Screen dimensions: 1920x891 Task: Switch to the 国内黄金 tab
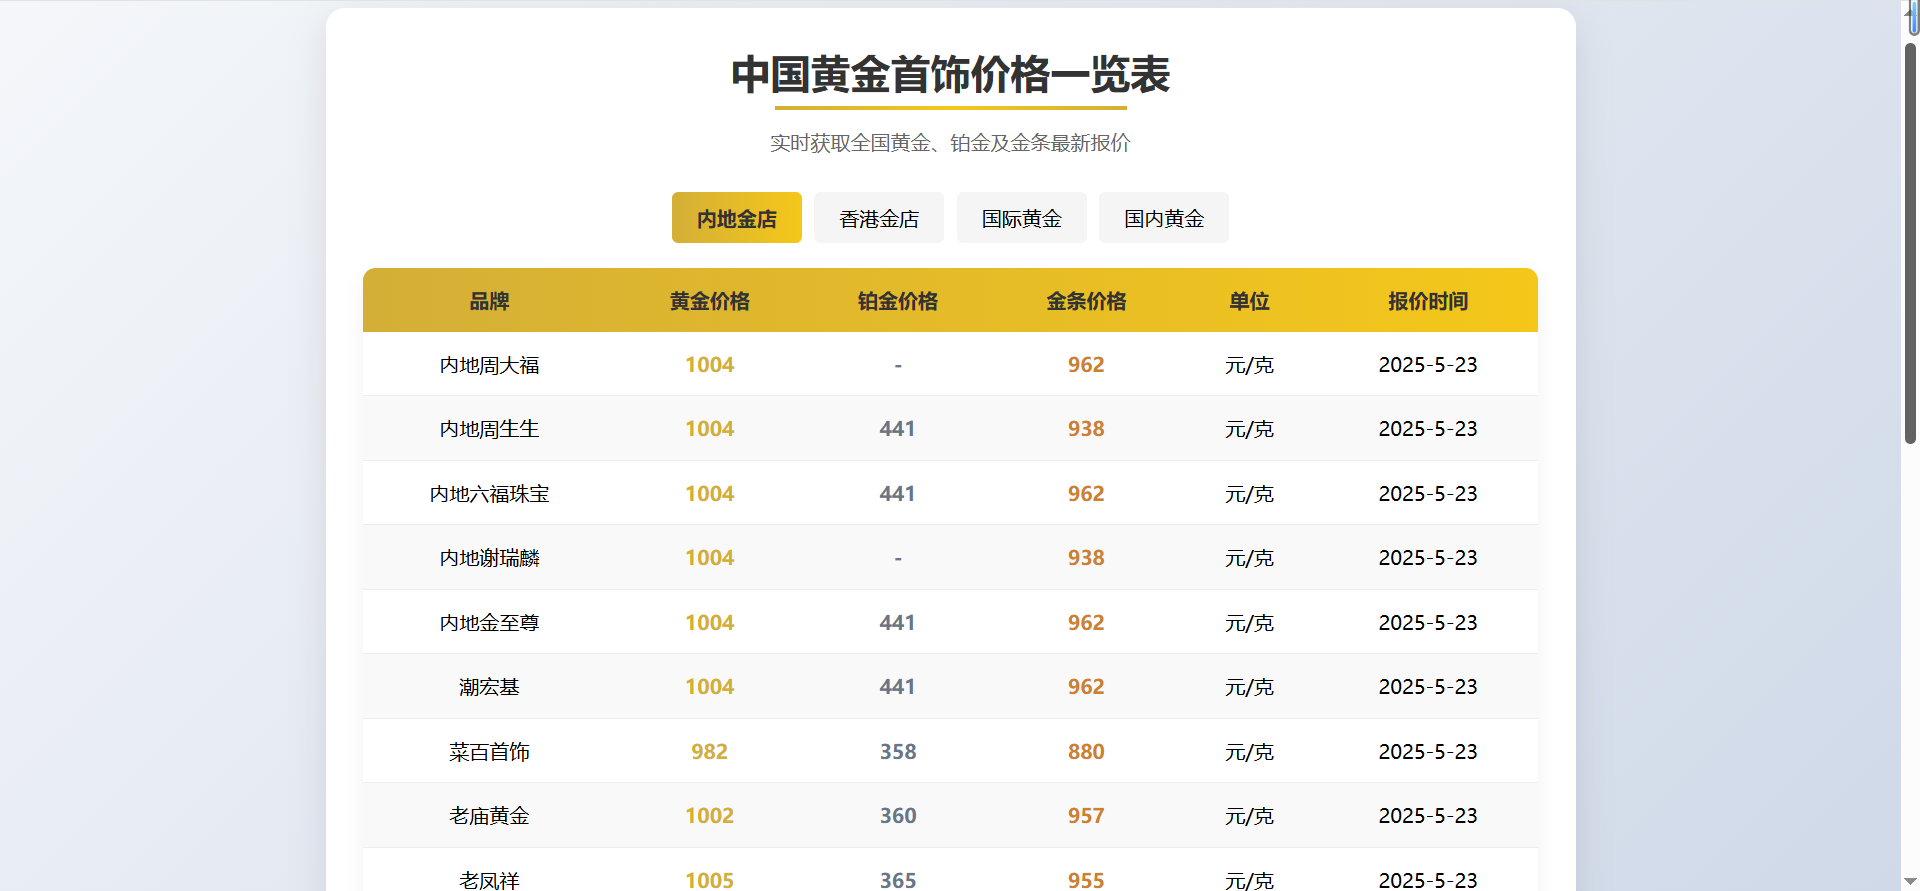click(x=1163, y=218)
